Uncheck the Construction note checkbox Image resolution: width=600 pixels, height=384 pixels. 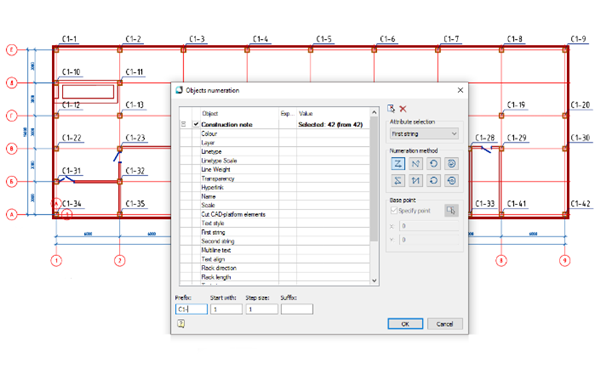pyautogui.click(x=196, y=124)
